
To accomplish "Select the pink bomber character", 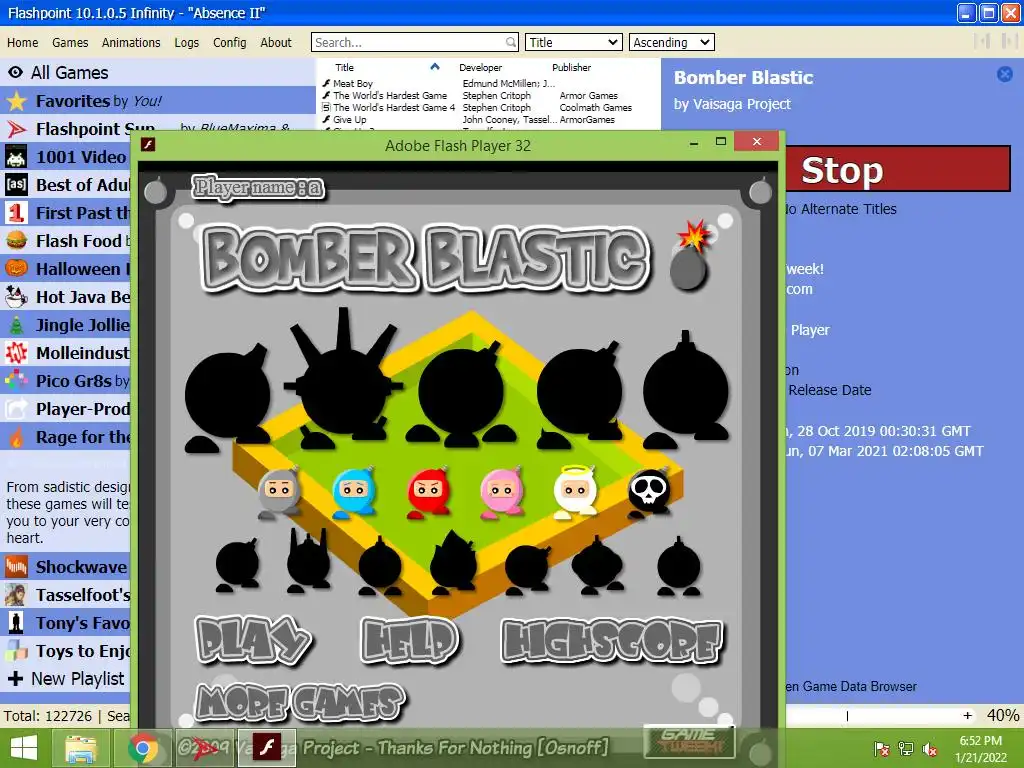I will pyautogui.click(x=502, y=492).
